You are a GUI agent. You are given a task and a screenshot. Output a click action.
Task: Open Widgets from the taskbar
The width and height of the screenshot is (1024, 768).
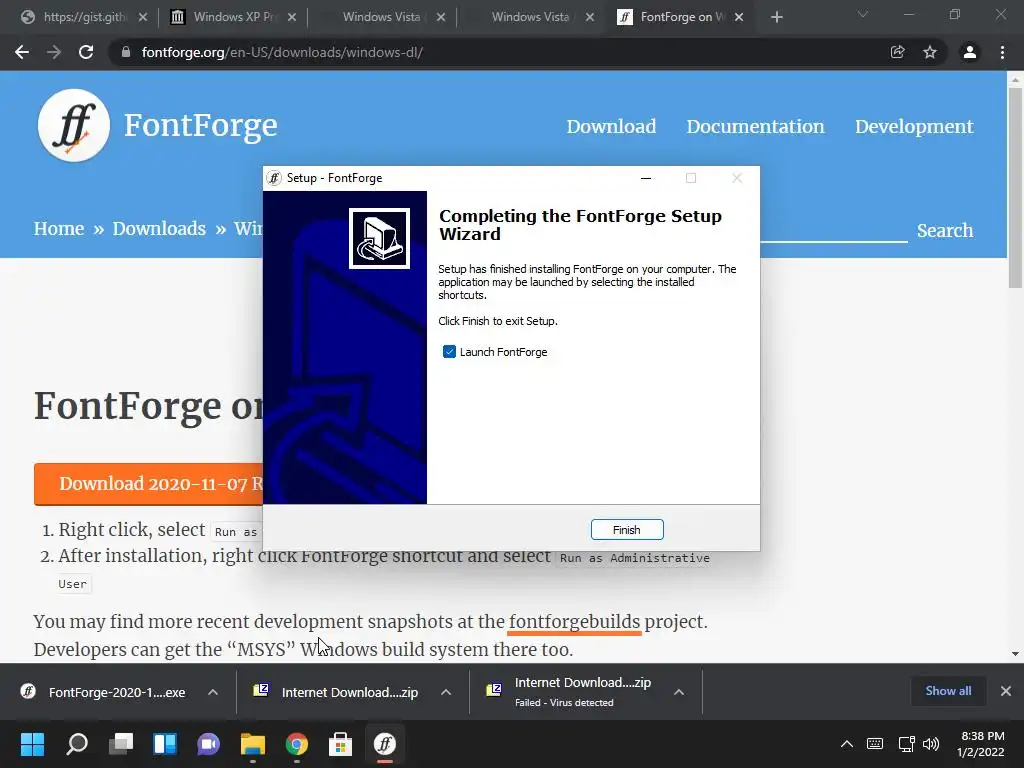(x=165, y=744)
